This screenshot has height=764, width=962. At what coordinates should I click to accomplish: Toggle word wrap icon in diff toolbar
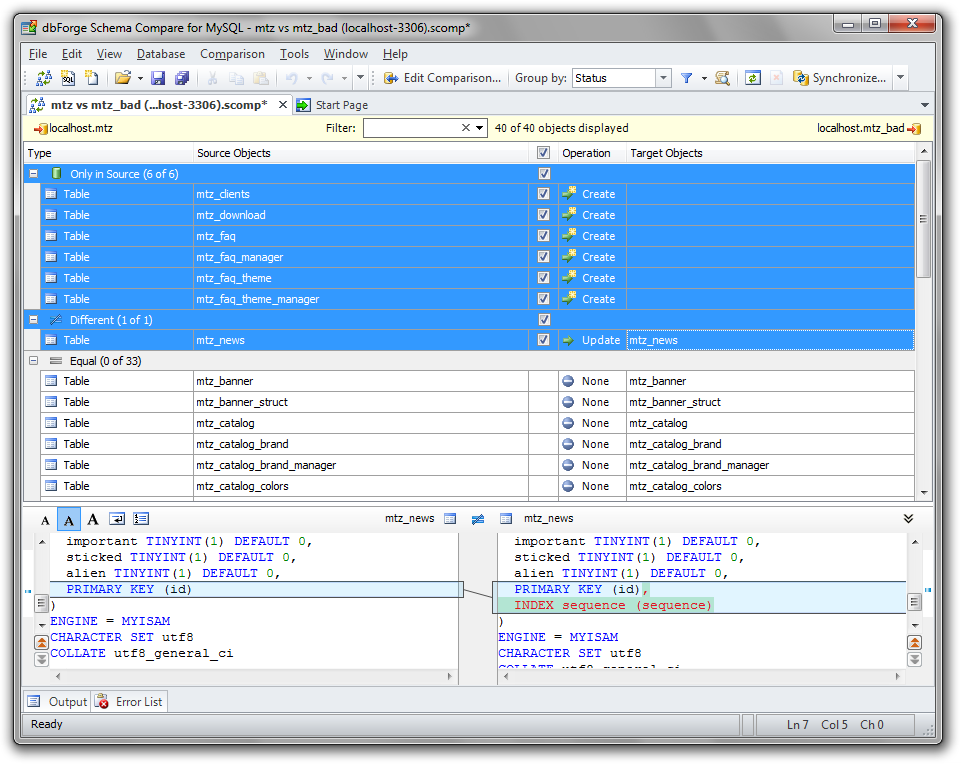[117, 519]
